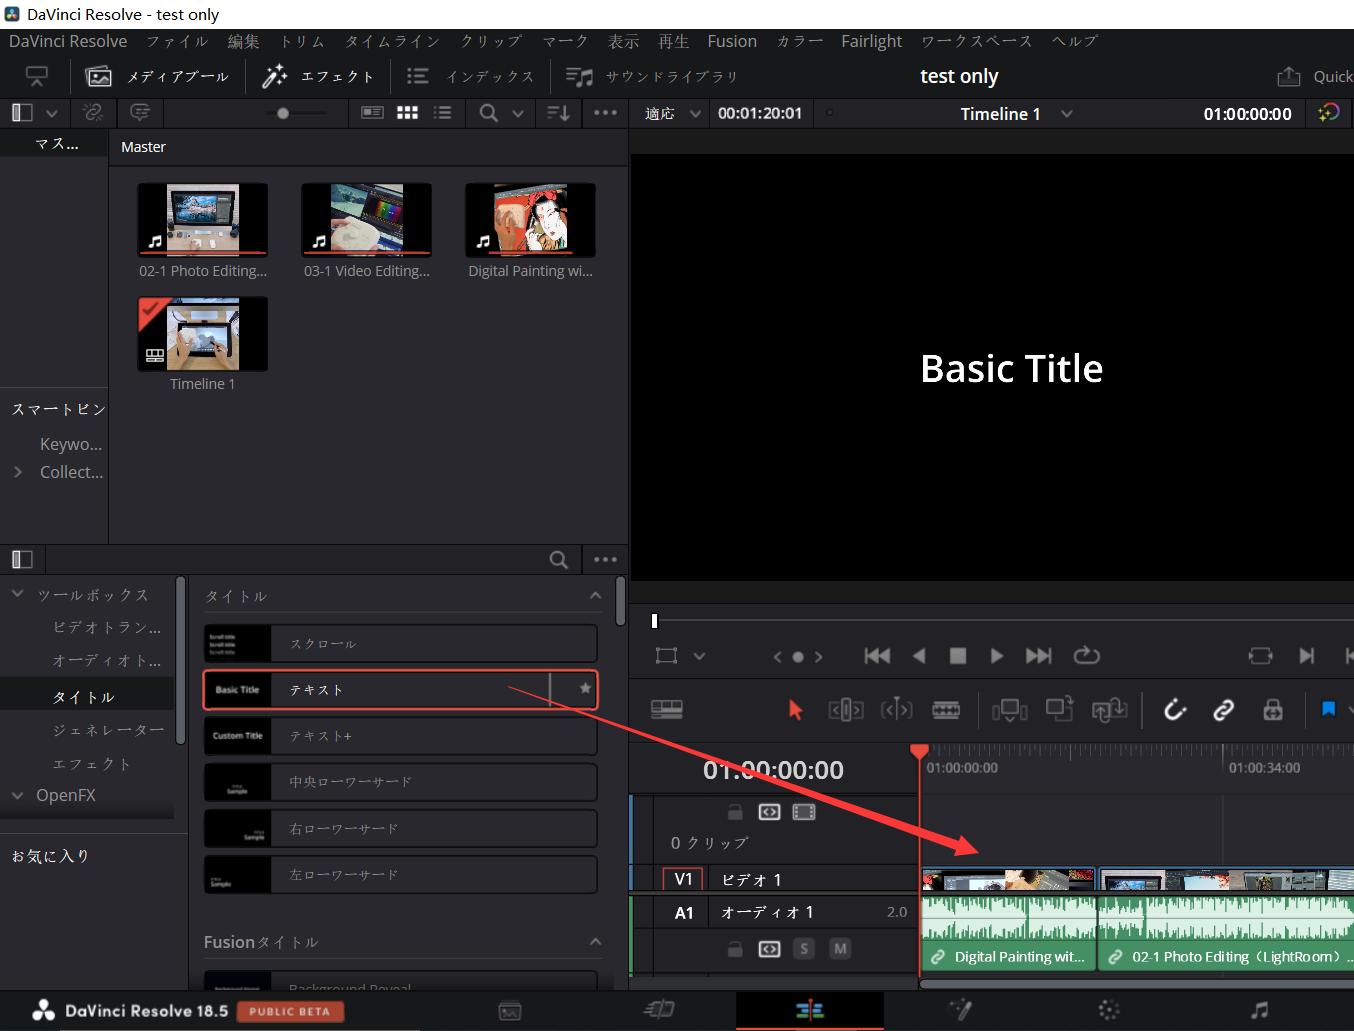Viewport: 1354px width, 1031px height.
Task: Expand the bin list layout dropdown arrow
Action: [x=52, y=114]
